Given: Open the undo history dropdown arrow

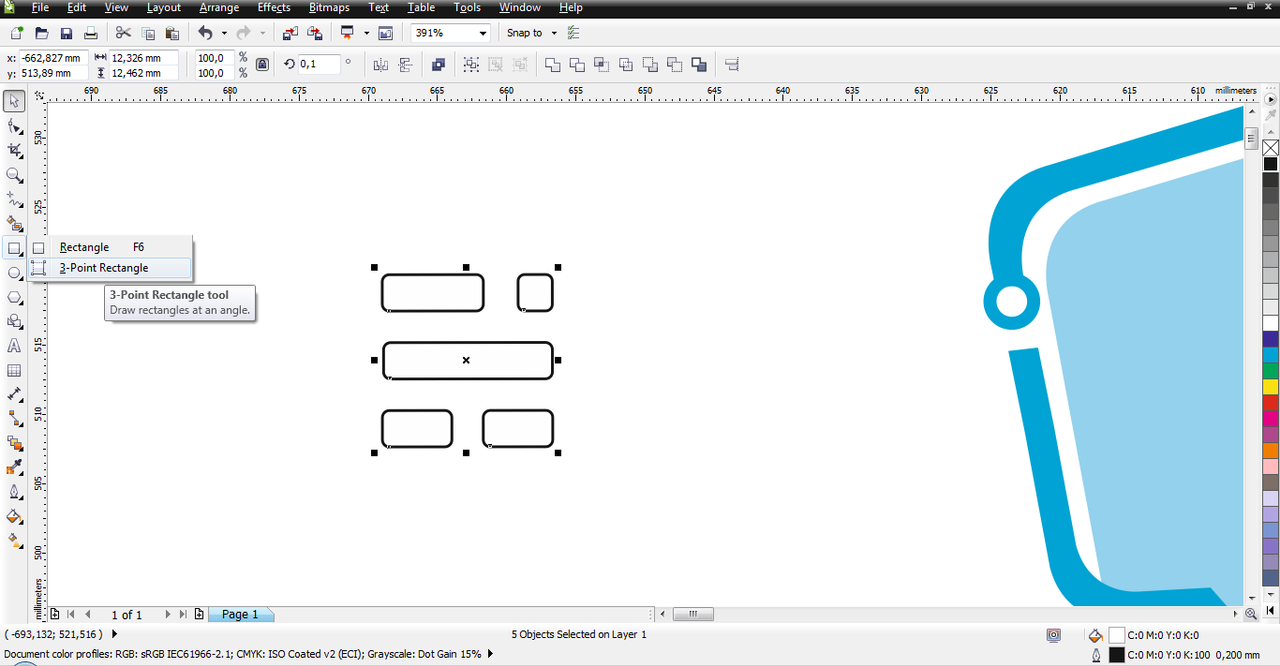Looking at the screenshot, I should [224, 33].
